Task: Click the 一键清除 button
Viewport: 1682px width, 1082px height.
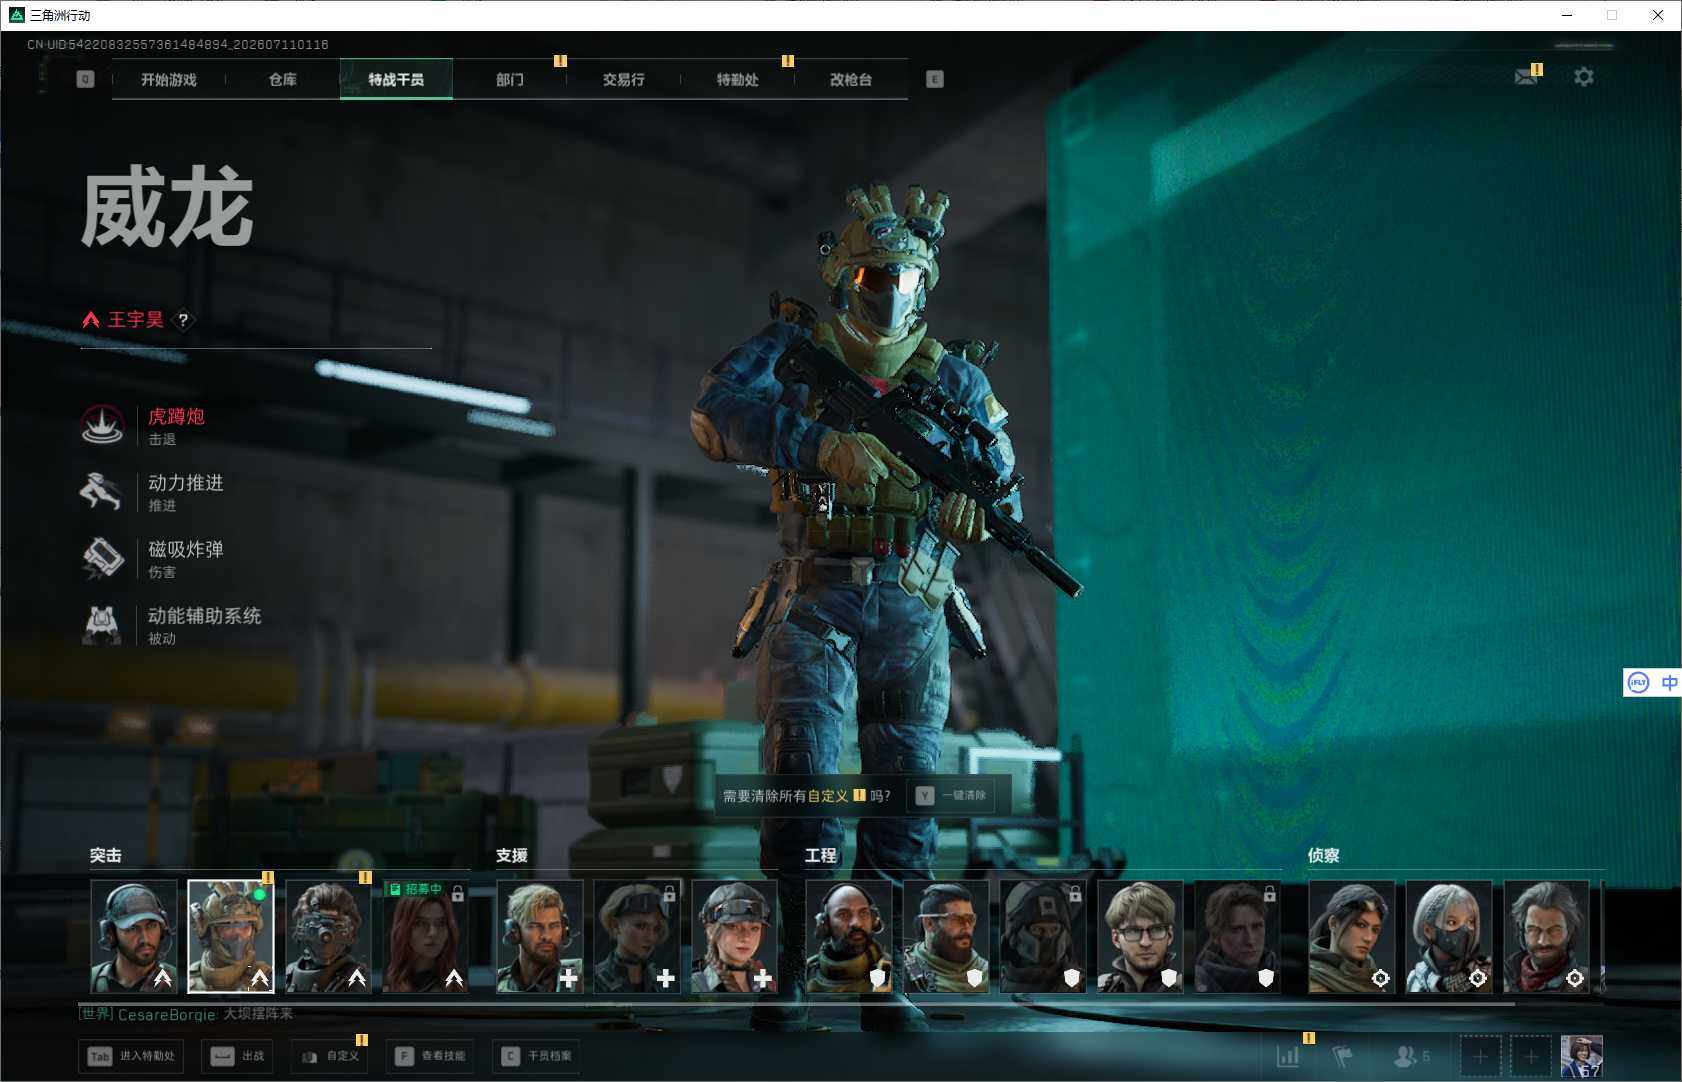Action: (x=952, y=796)
